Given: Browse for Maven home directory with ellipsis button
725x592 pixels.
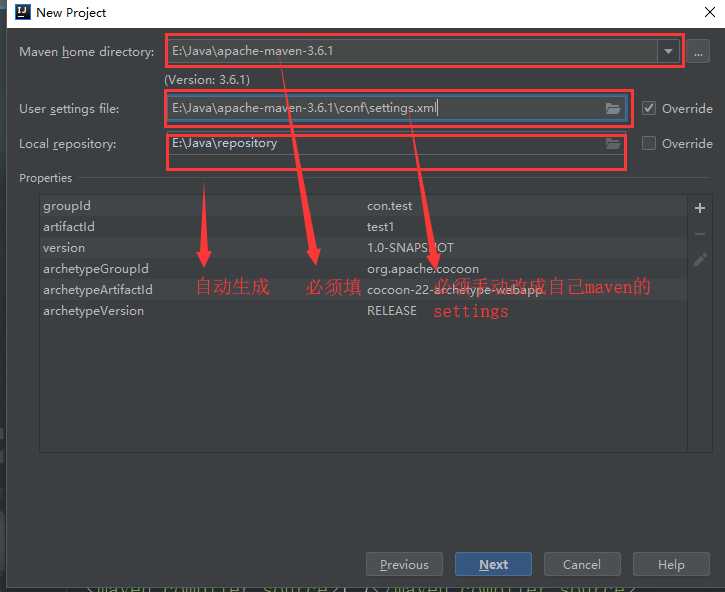Looking at the screenshot, I should 698,51.
